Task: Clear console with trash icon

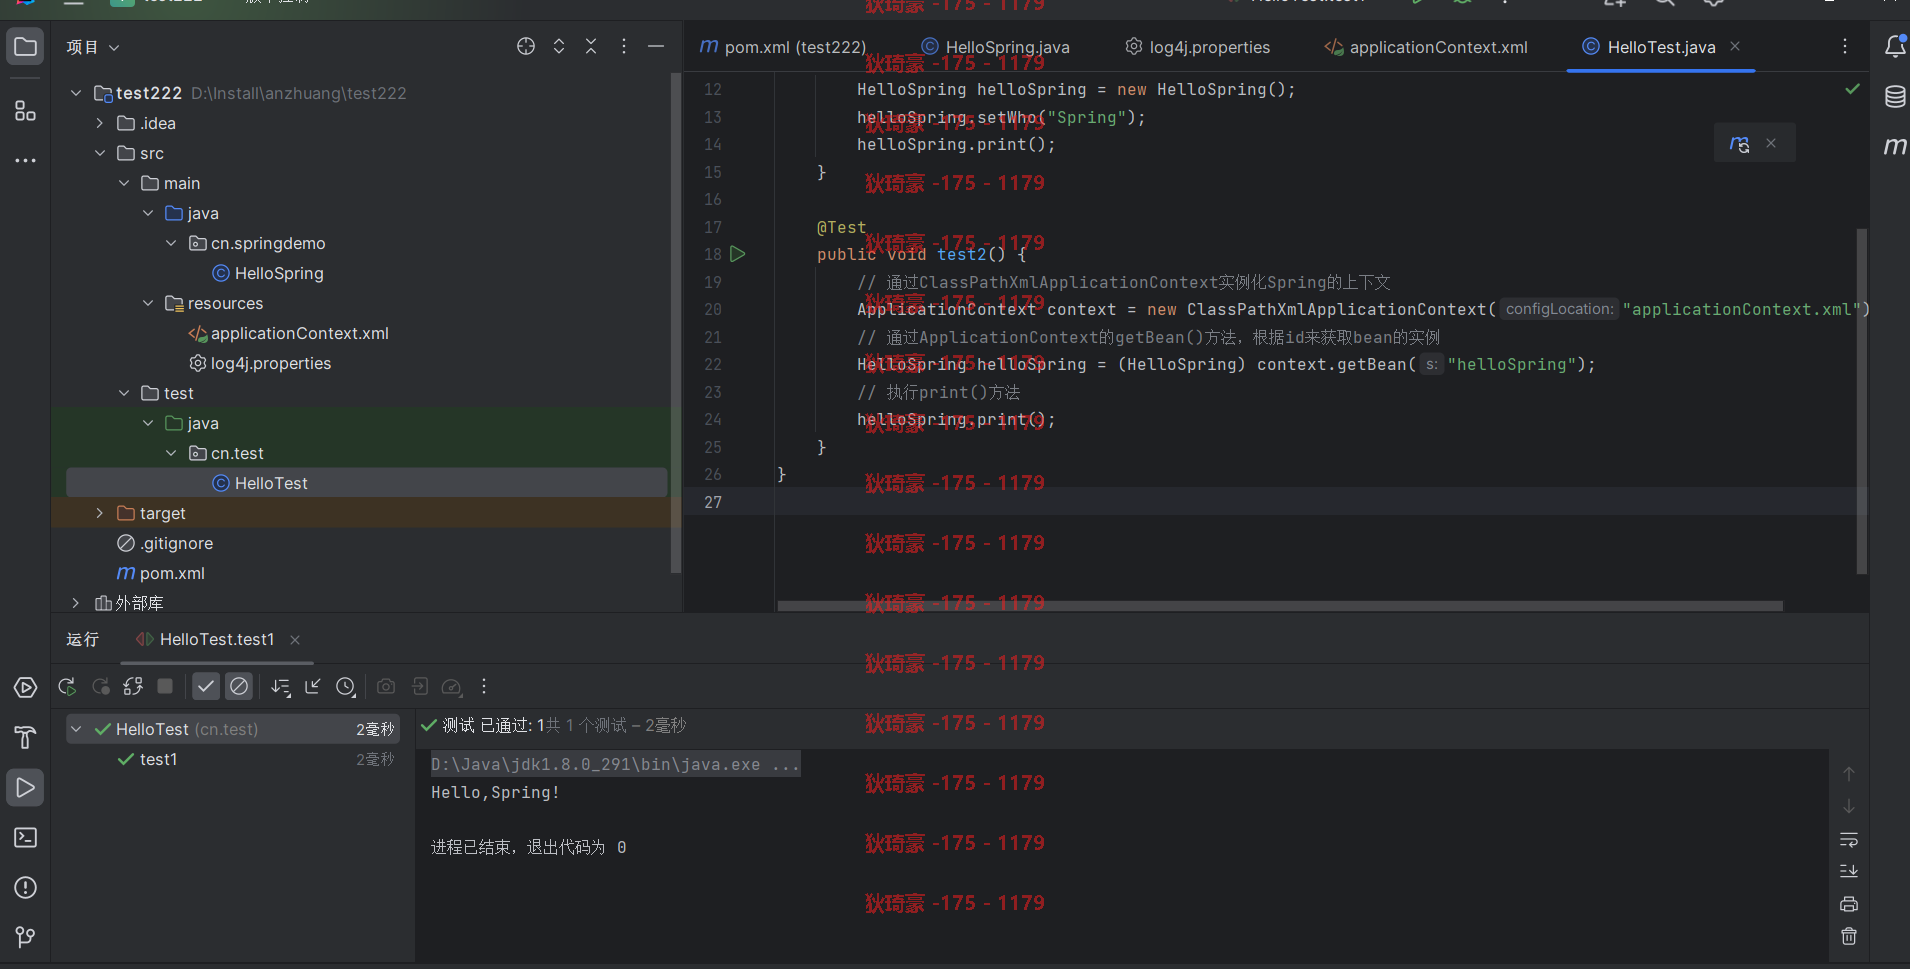Action: (1849, 936)
